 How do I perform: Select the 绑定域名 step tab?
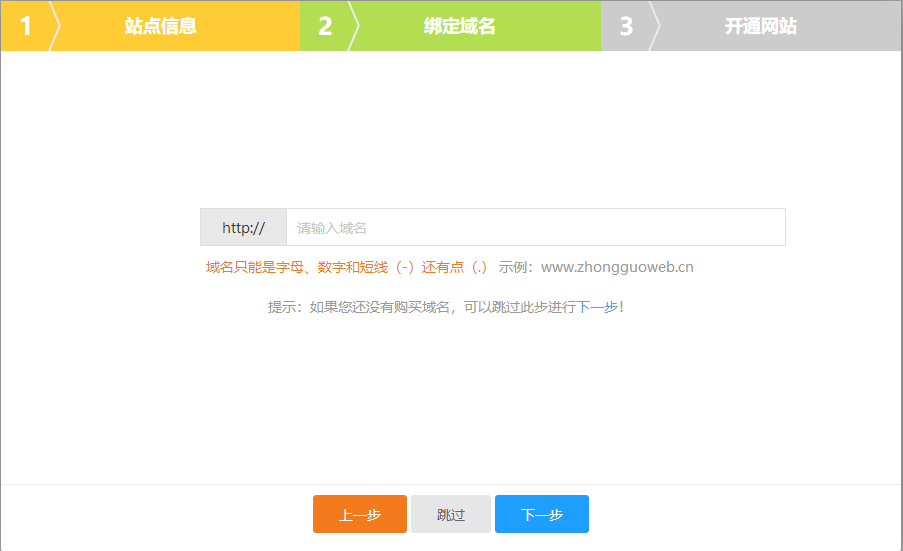(x=459, y=26)
